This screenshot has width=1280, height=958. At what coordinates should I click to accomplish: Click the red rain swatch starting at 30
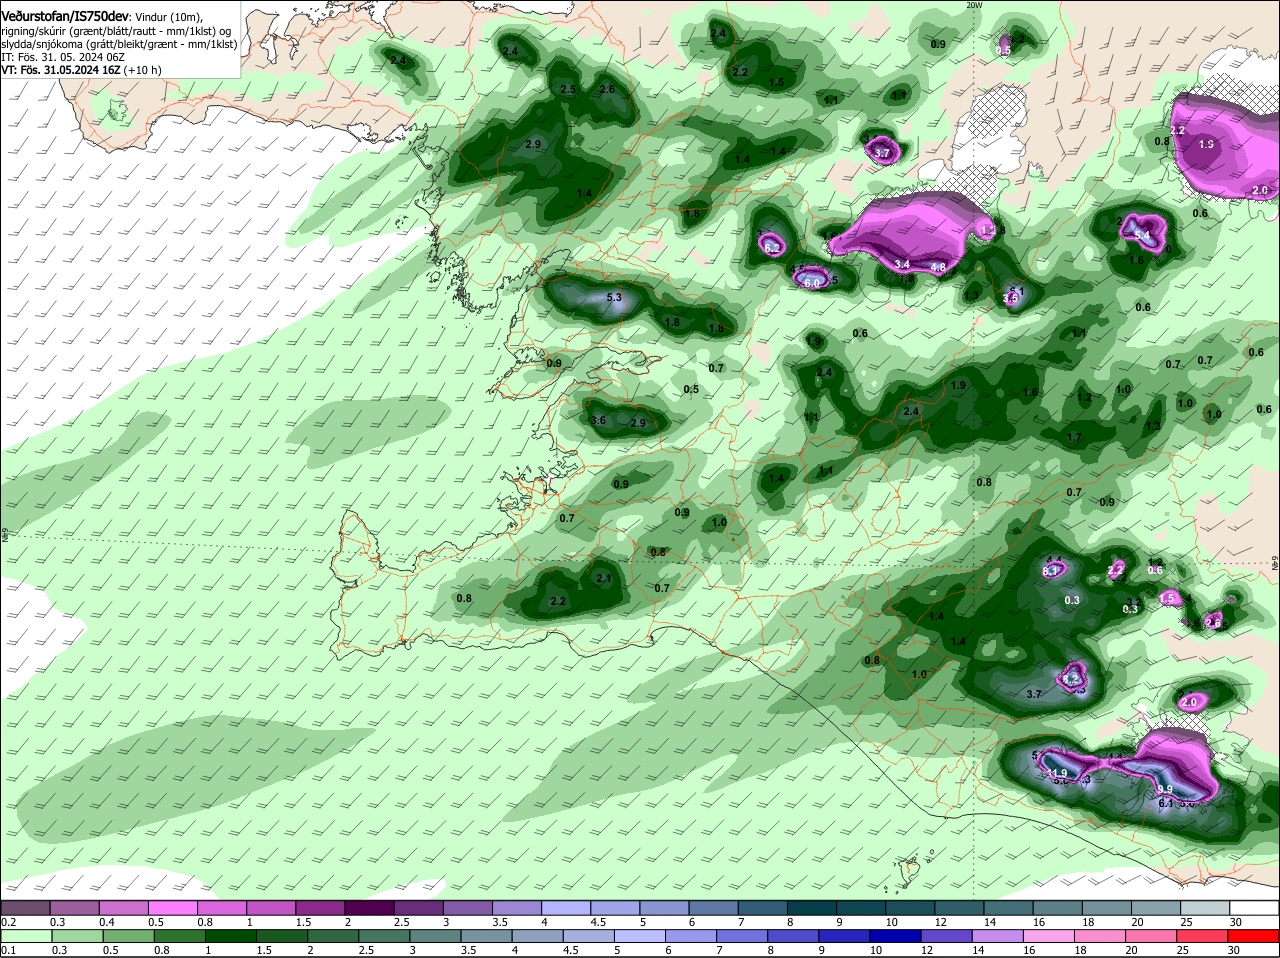[1251, 936]
